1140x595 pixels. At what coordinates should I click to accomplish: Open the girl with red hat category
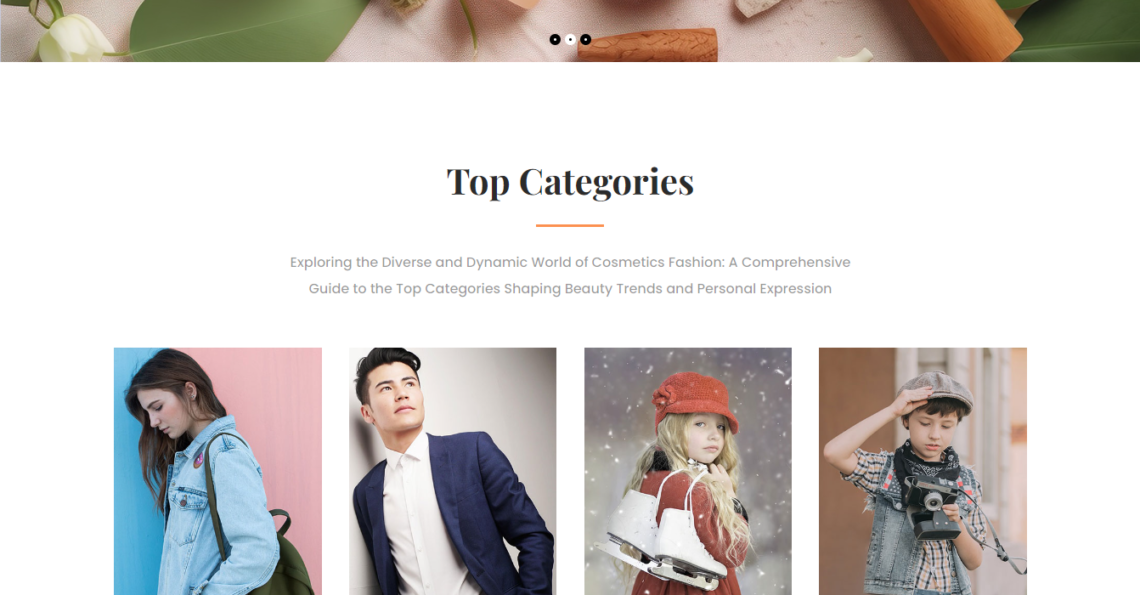[688, 471]
